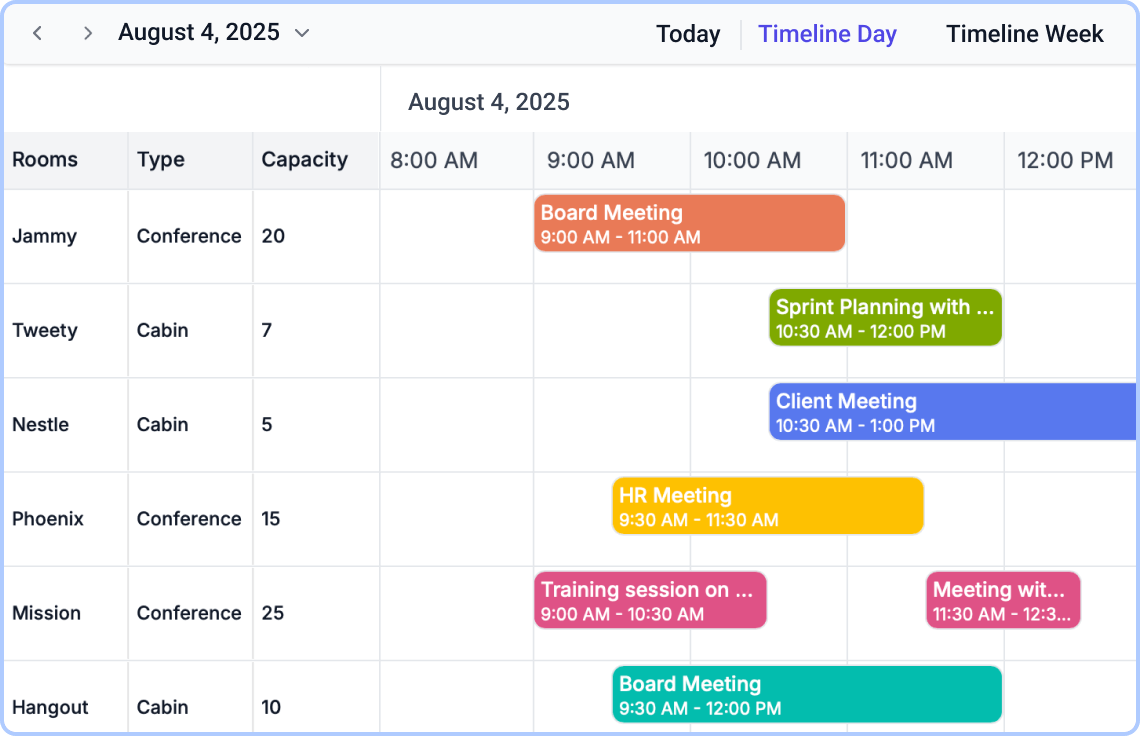Open the date picker chevron beside August 4

pos(301,33)
